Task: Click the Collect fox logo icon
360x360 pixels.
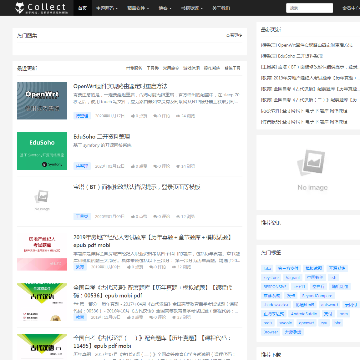Action: (20, 8)
